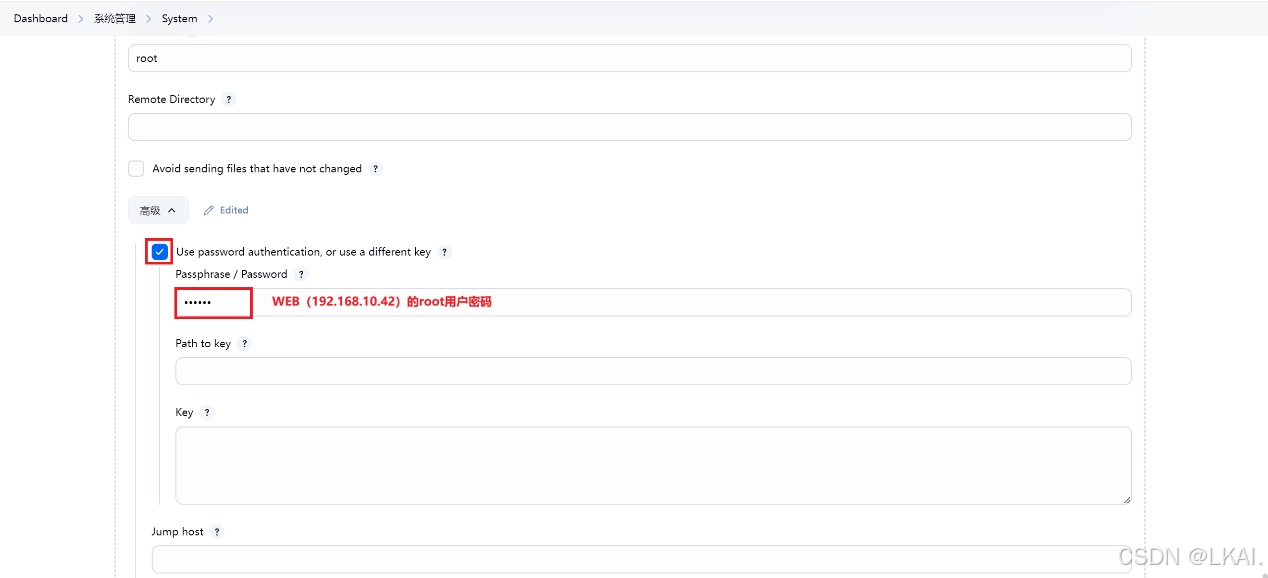The width and height of the screenshot is (1268, 578).
Task: Open help for Path to key
Action: click(x=245, y=344)
